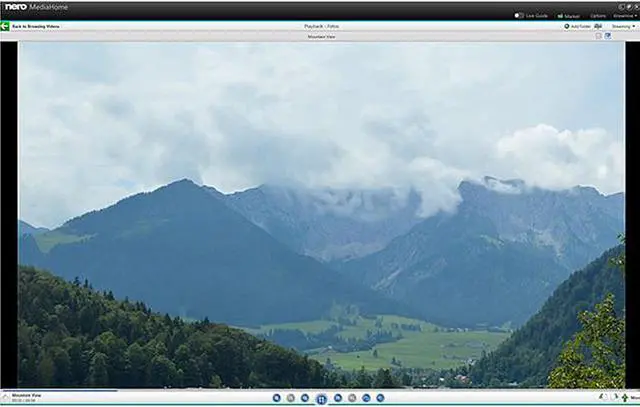The image size is (640, 407).
Task: Click the second-from-right round blue playback button
Action: (x=366, y=398)
